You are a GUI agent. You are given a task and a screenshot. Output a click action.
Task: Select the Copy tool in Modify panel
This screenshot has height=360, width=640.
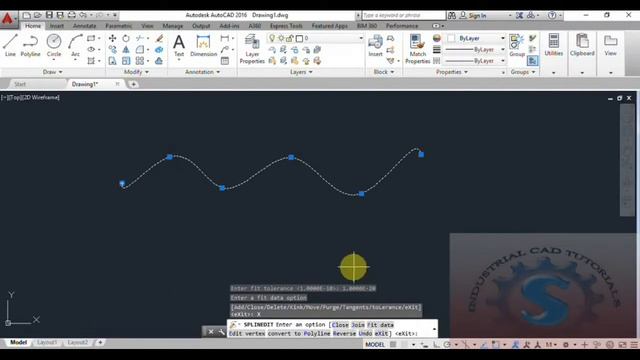coord(112,50)
